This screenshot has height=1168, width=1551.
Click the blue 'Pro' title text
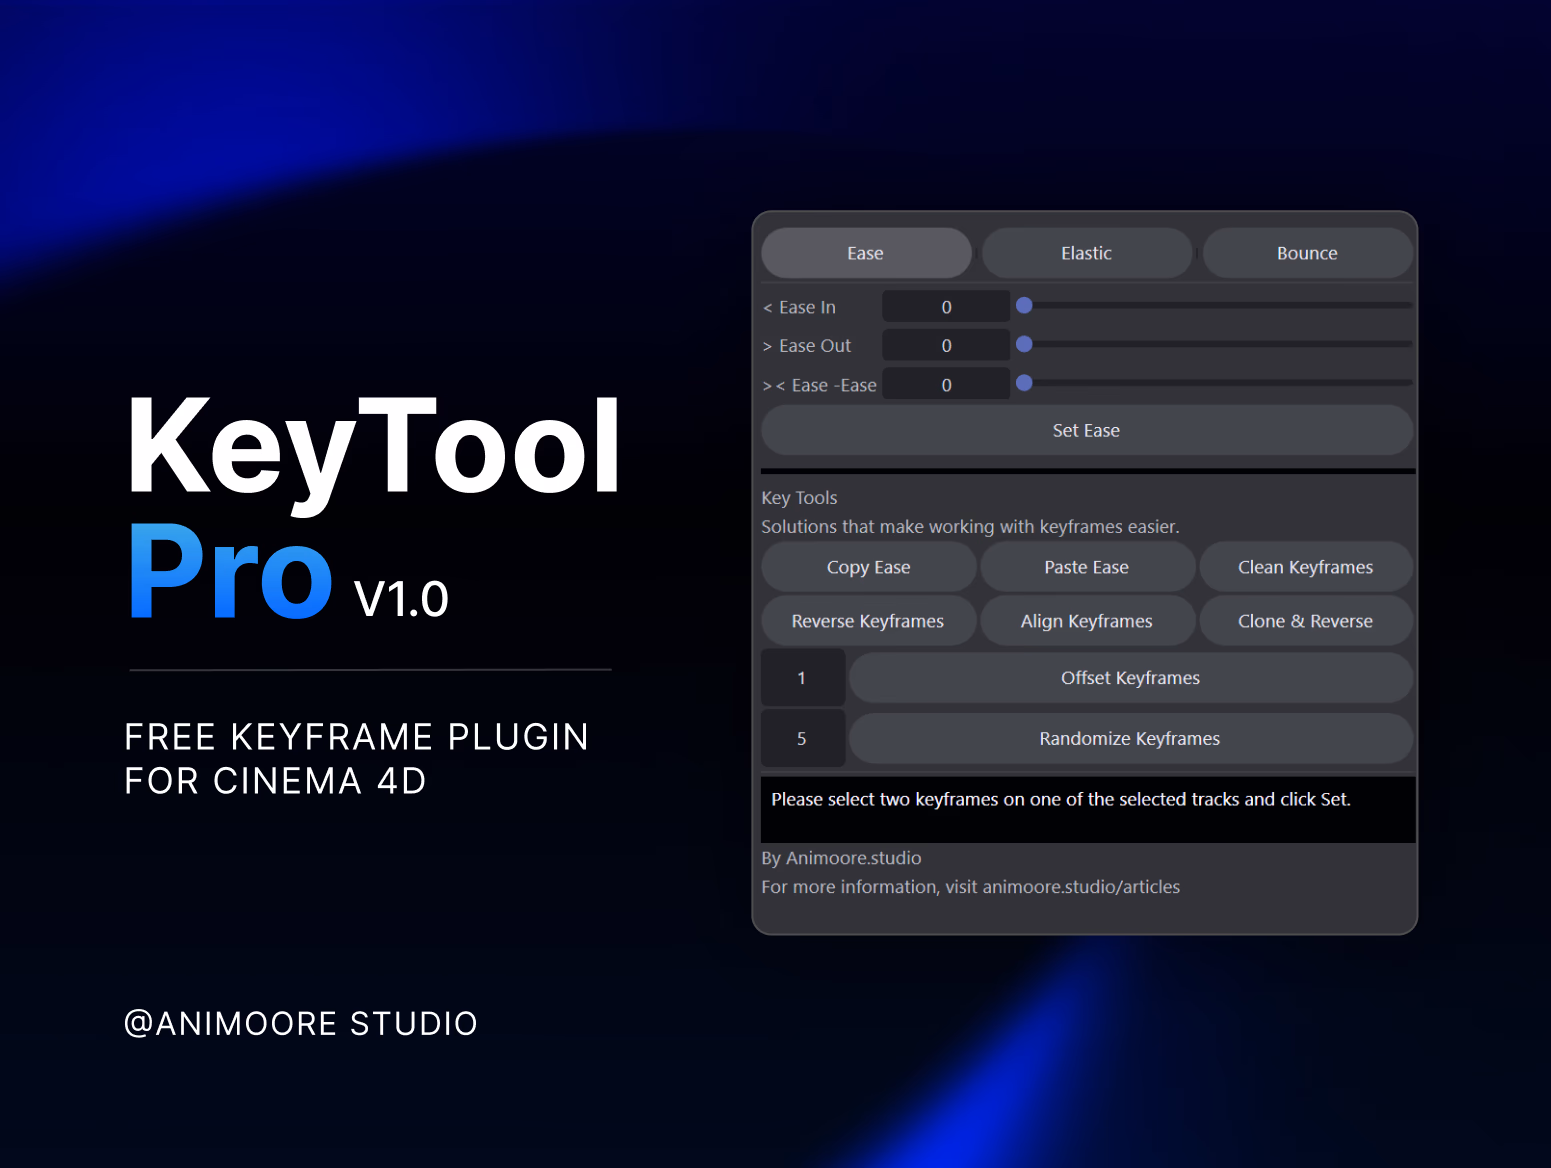click(x=231, y=571)
